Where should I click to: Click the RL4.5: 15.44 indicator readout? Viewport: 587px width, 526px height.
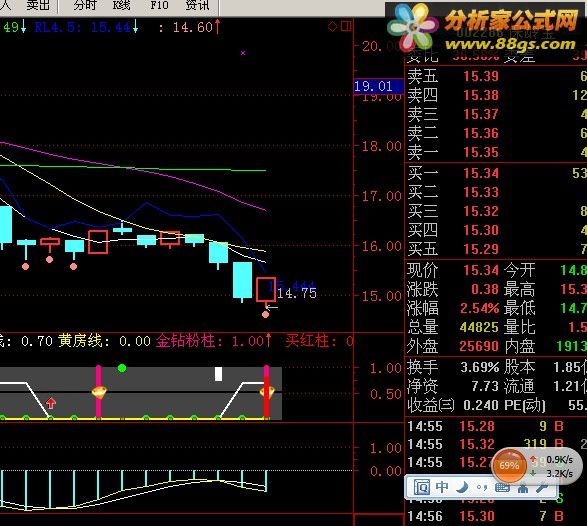pos(86,27)
